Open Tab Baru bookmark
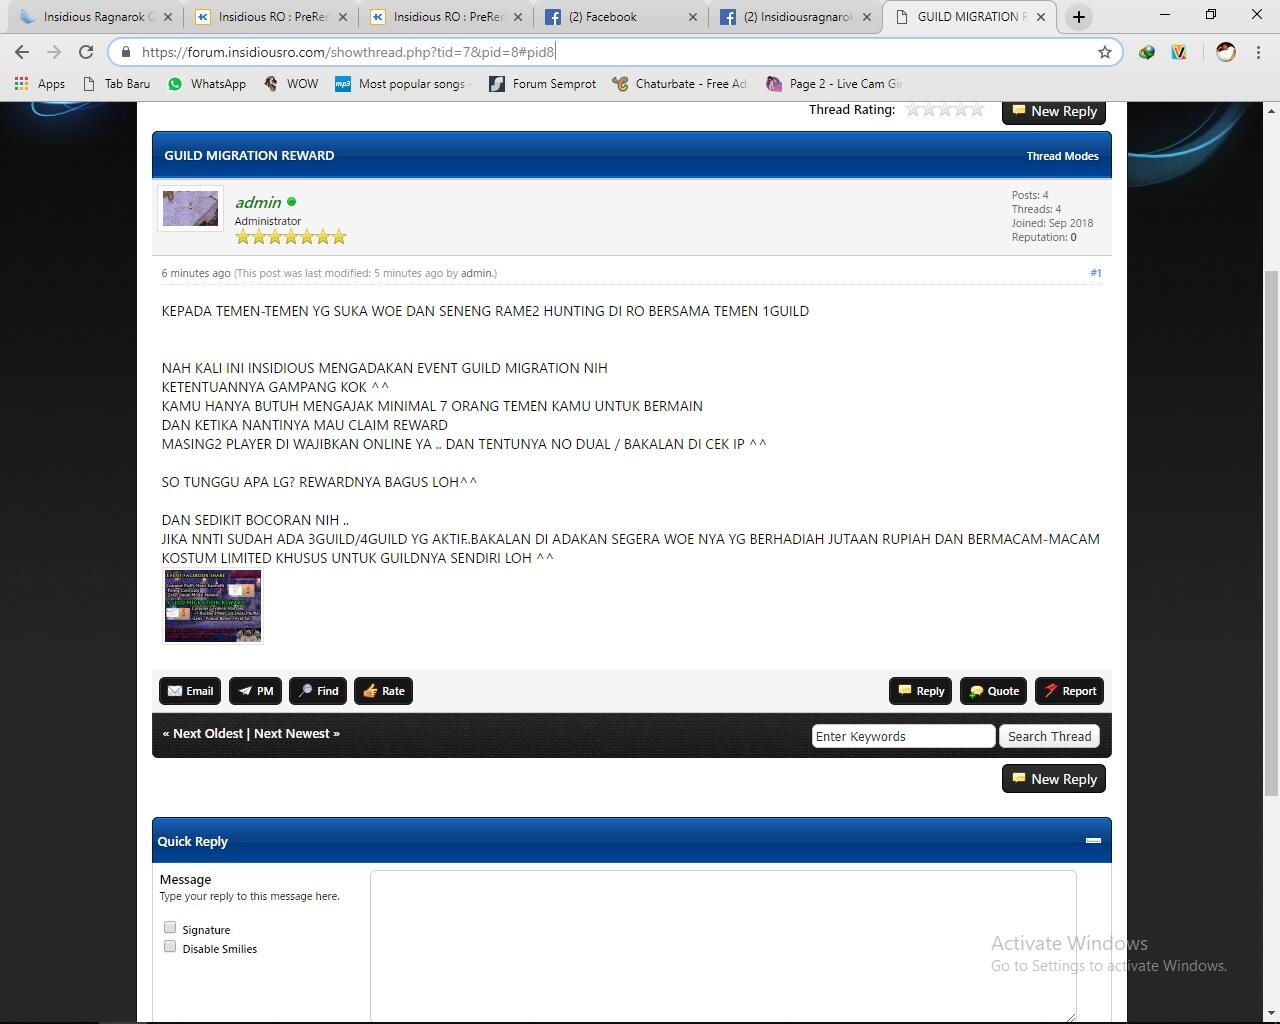The height and width of the screenshot is (1024, 1280). 116,84
